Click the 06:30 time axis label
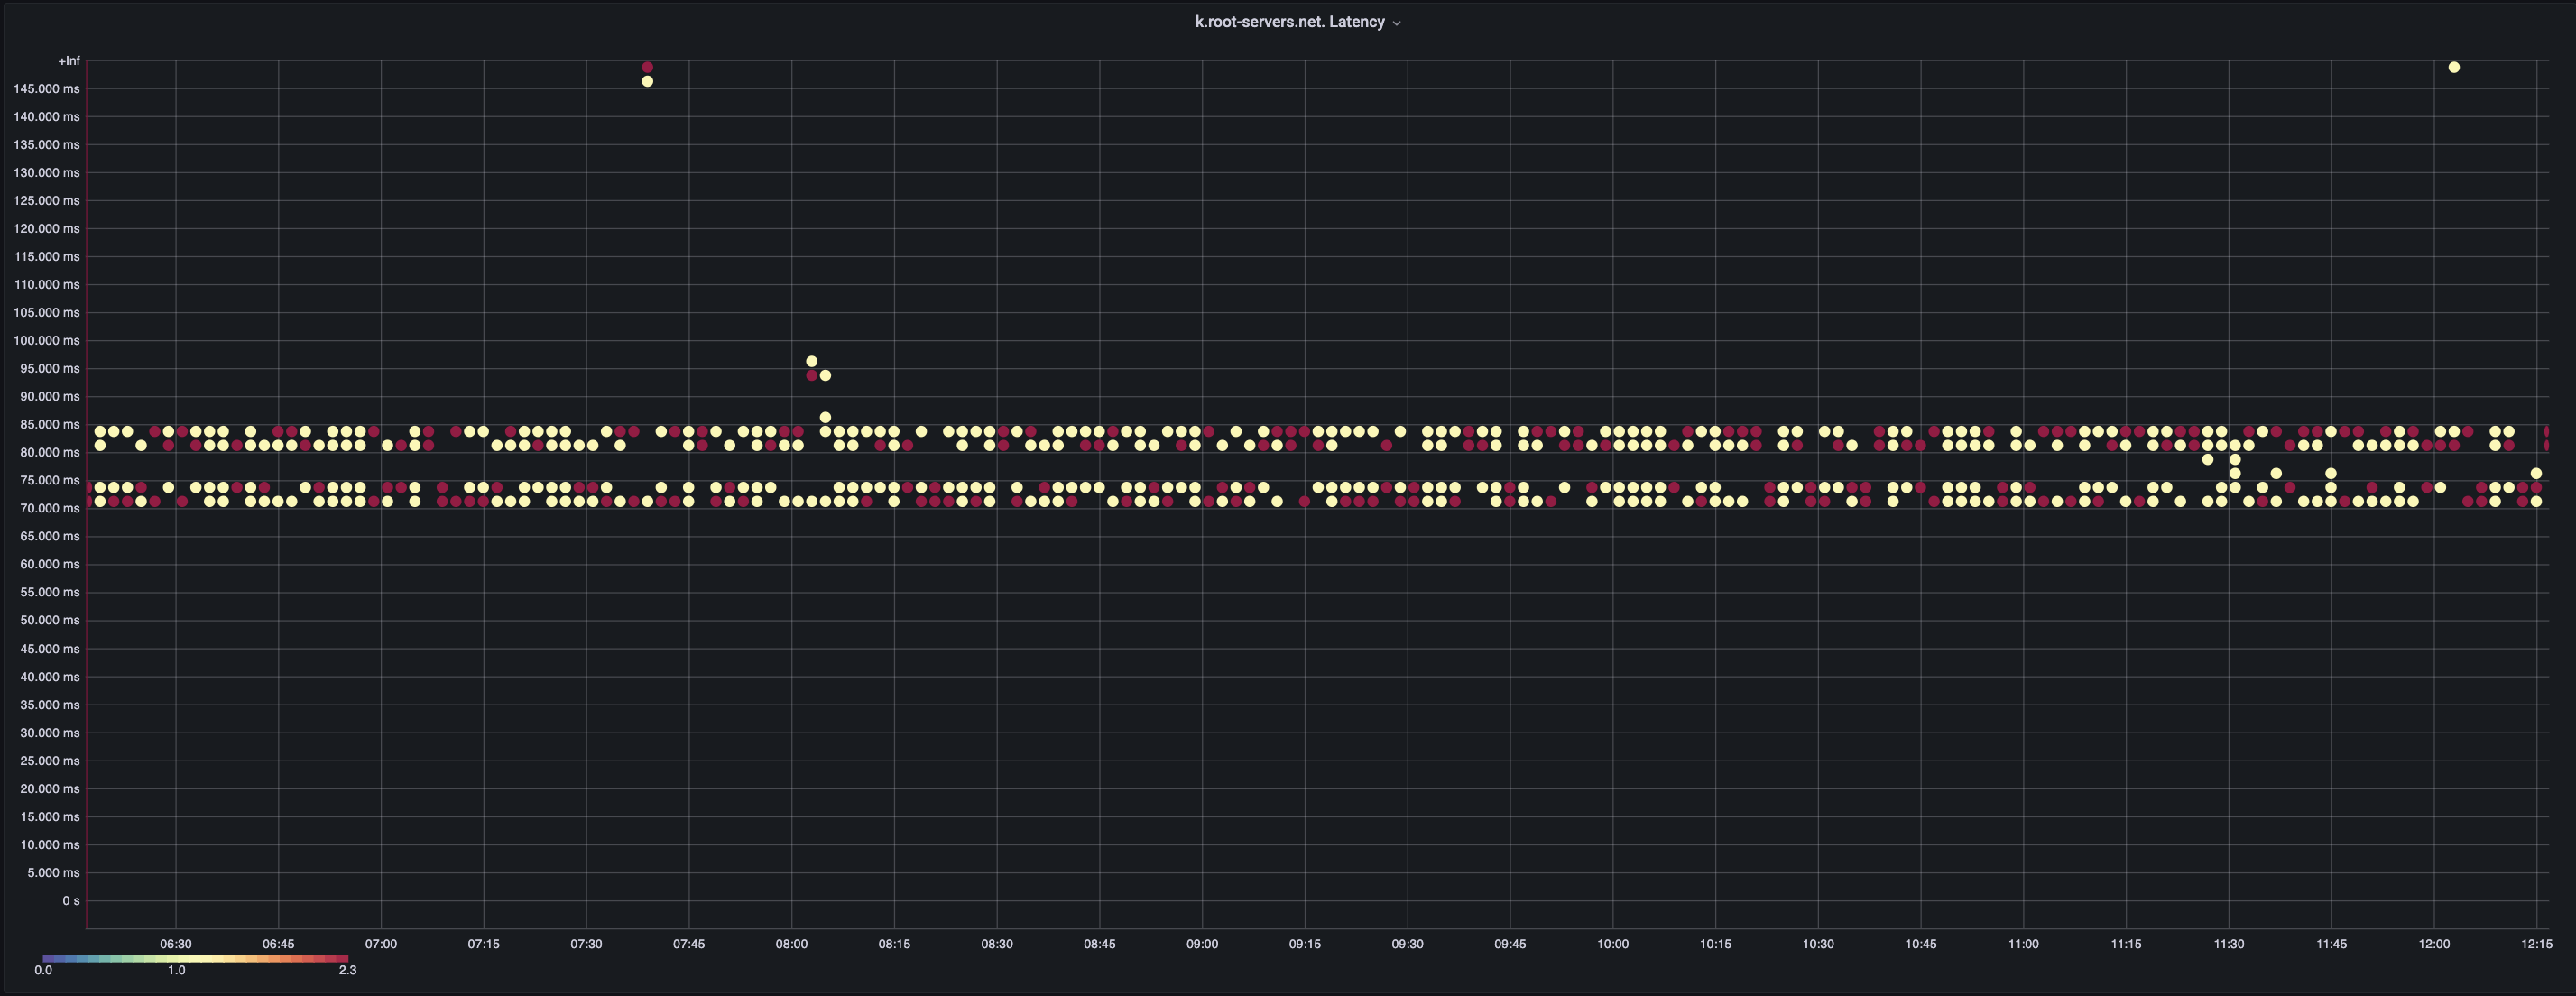 click(x=175, y=944)
